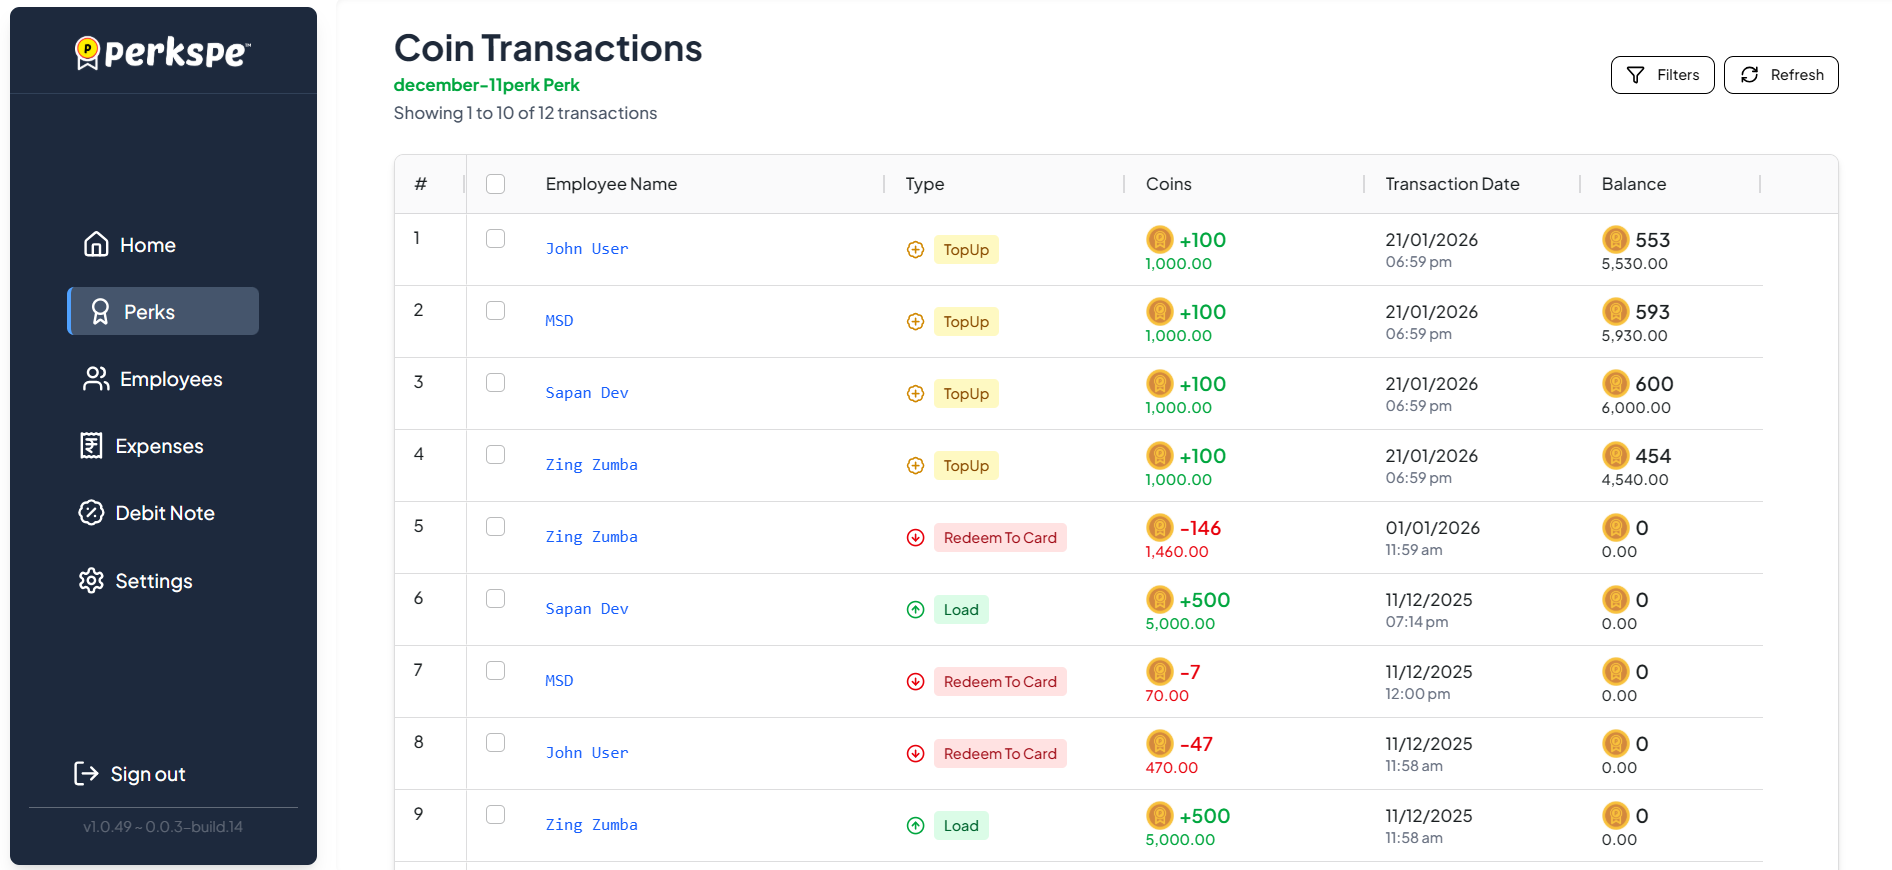Sort by the Employee Name column header
Screen dimensions: 1892x870
click(x=611, y=184)
